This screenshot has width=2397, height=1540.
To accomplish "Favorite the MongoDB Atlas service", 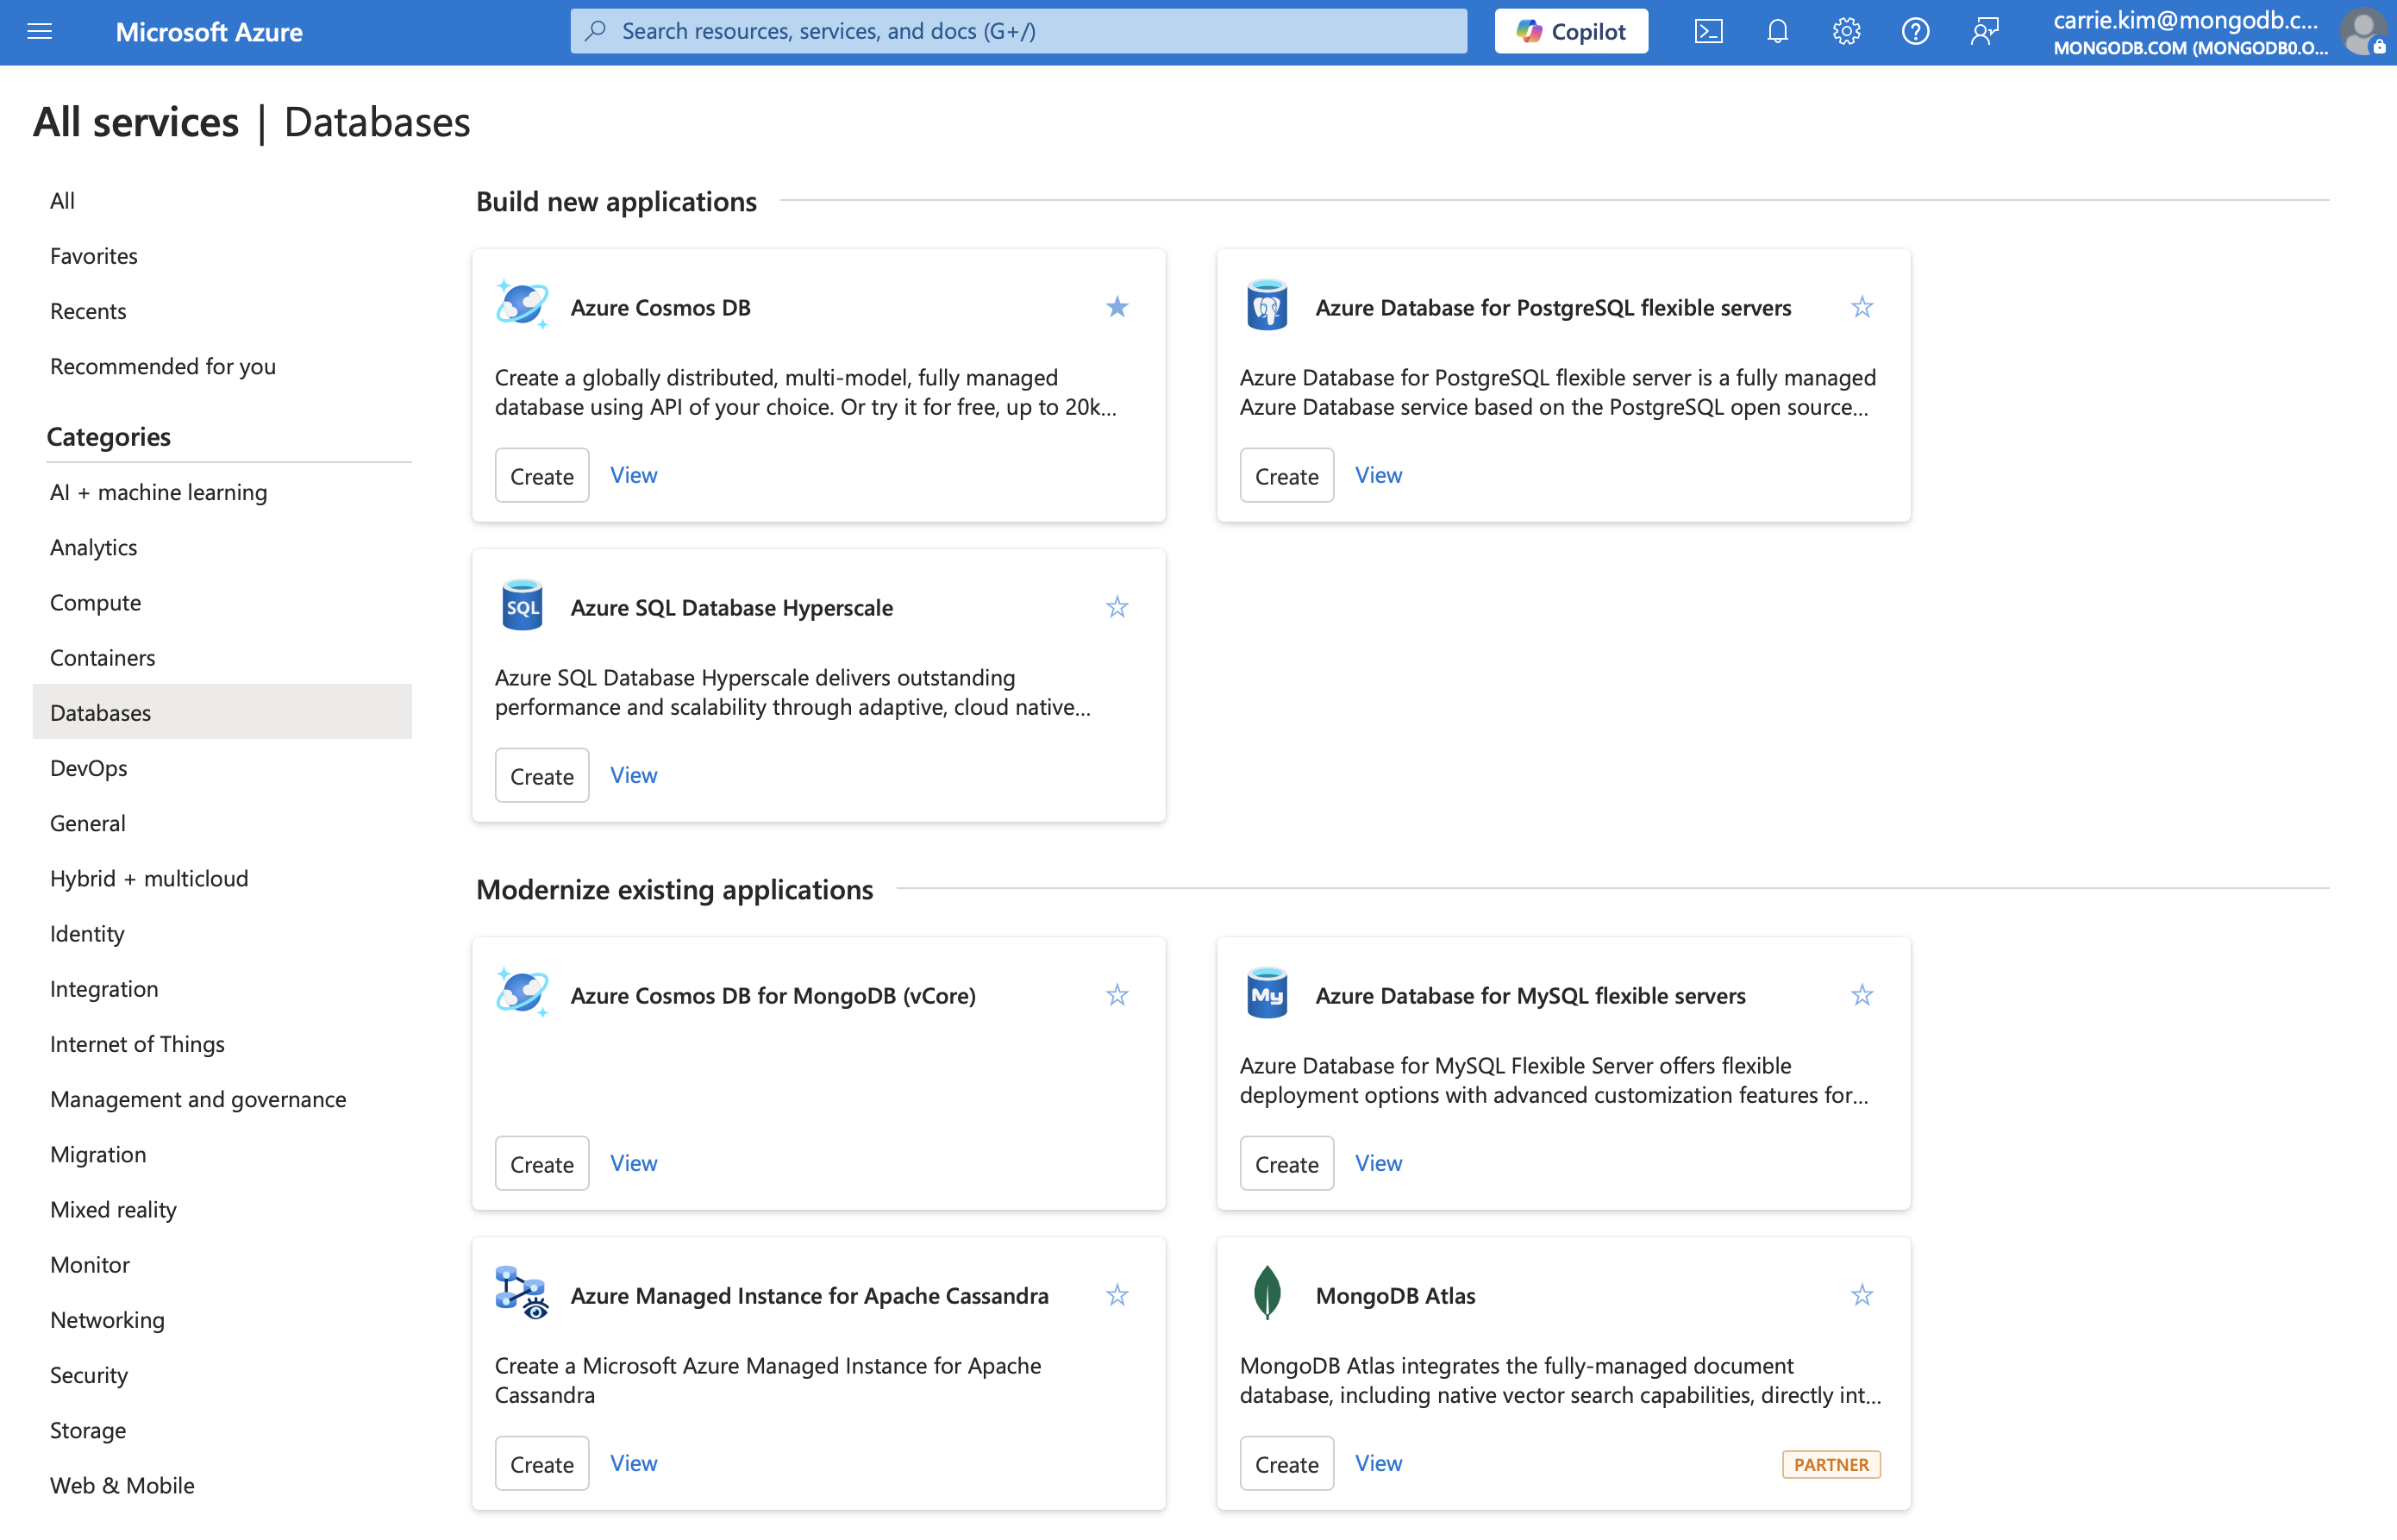I will coord(1861,1294).
